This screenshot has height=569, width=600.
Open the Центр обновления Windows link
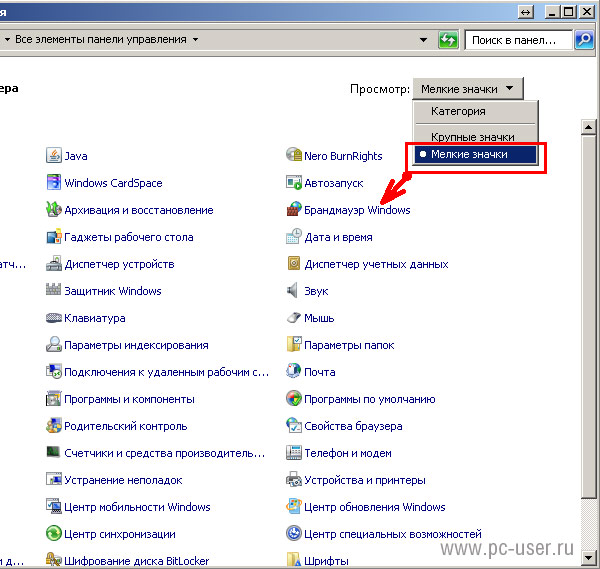[x=375, y=507]
